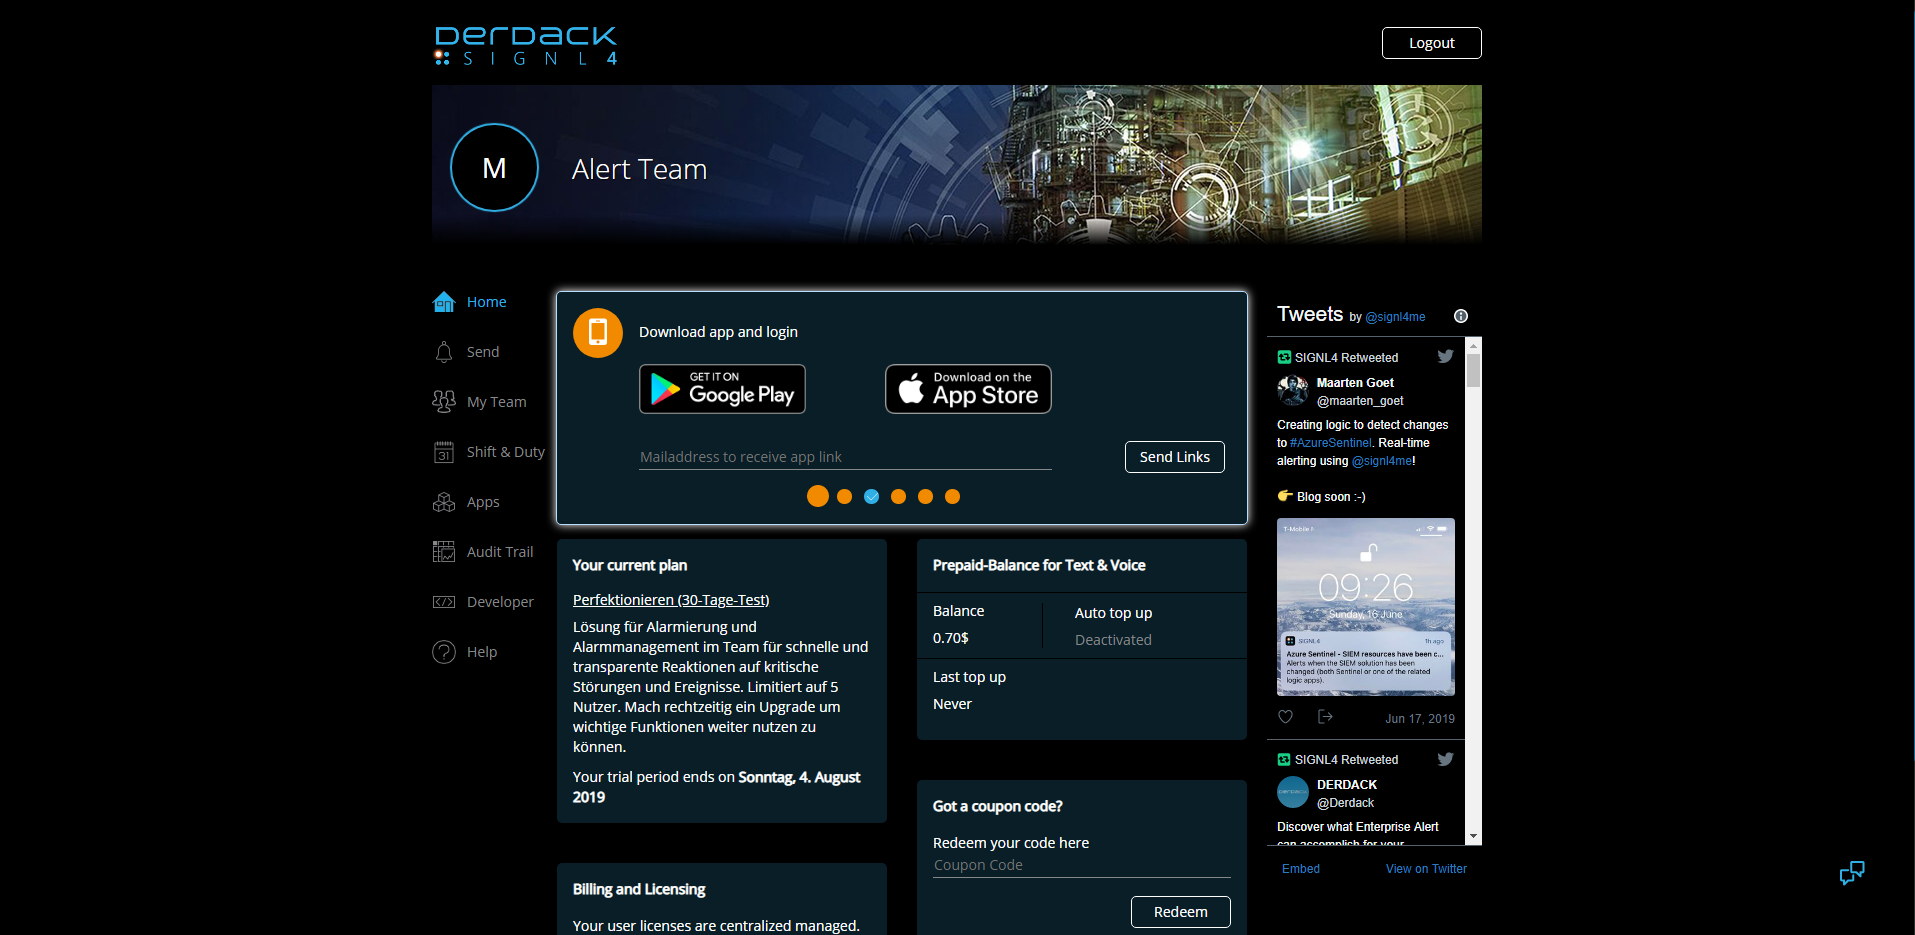The height and width of the screenshot is (935, 1915).
Task: Click the team avatar circle with M
Action: point(494,168)
